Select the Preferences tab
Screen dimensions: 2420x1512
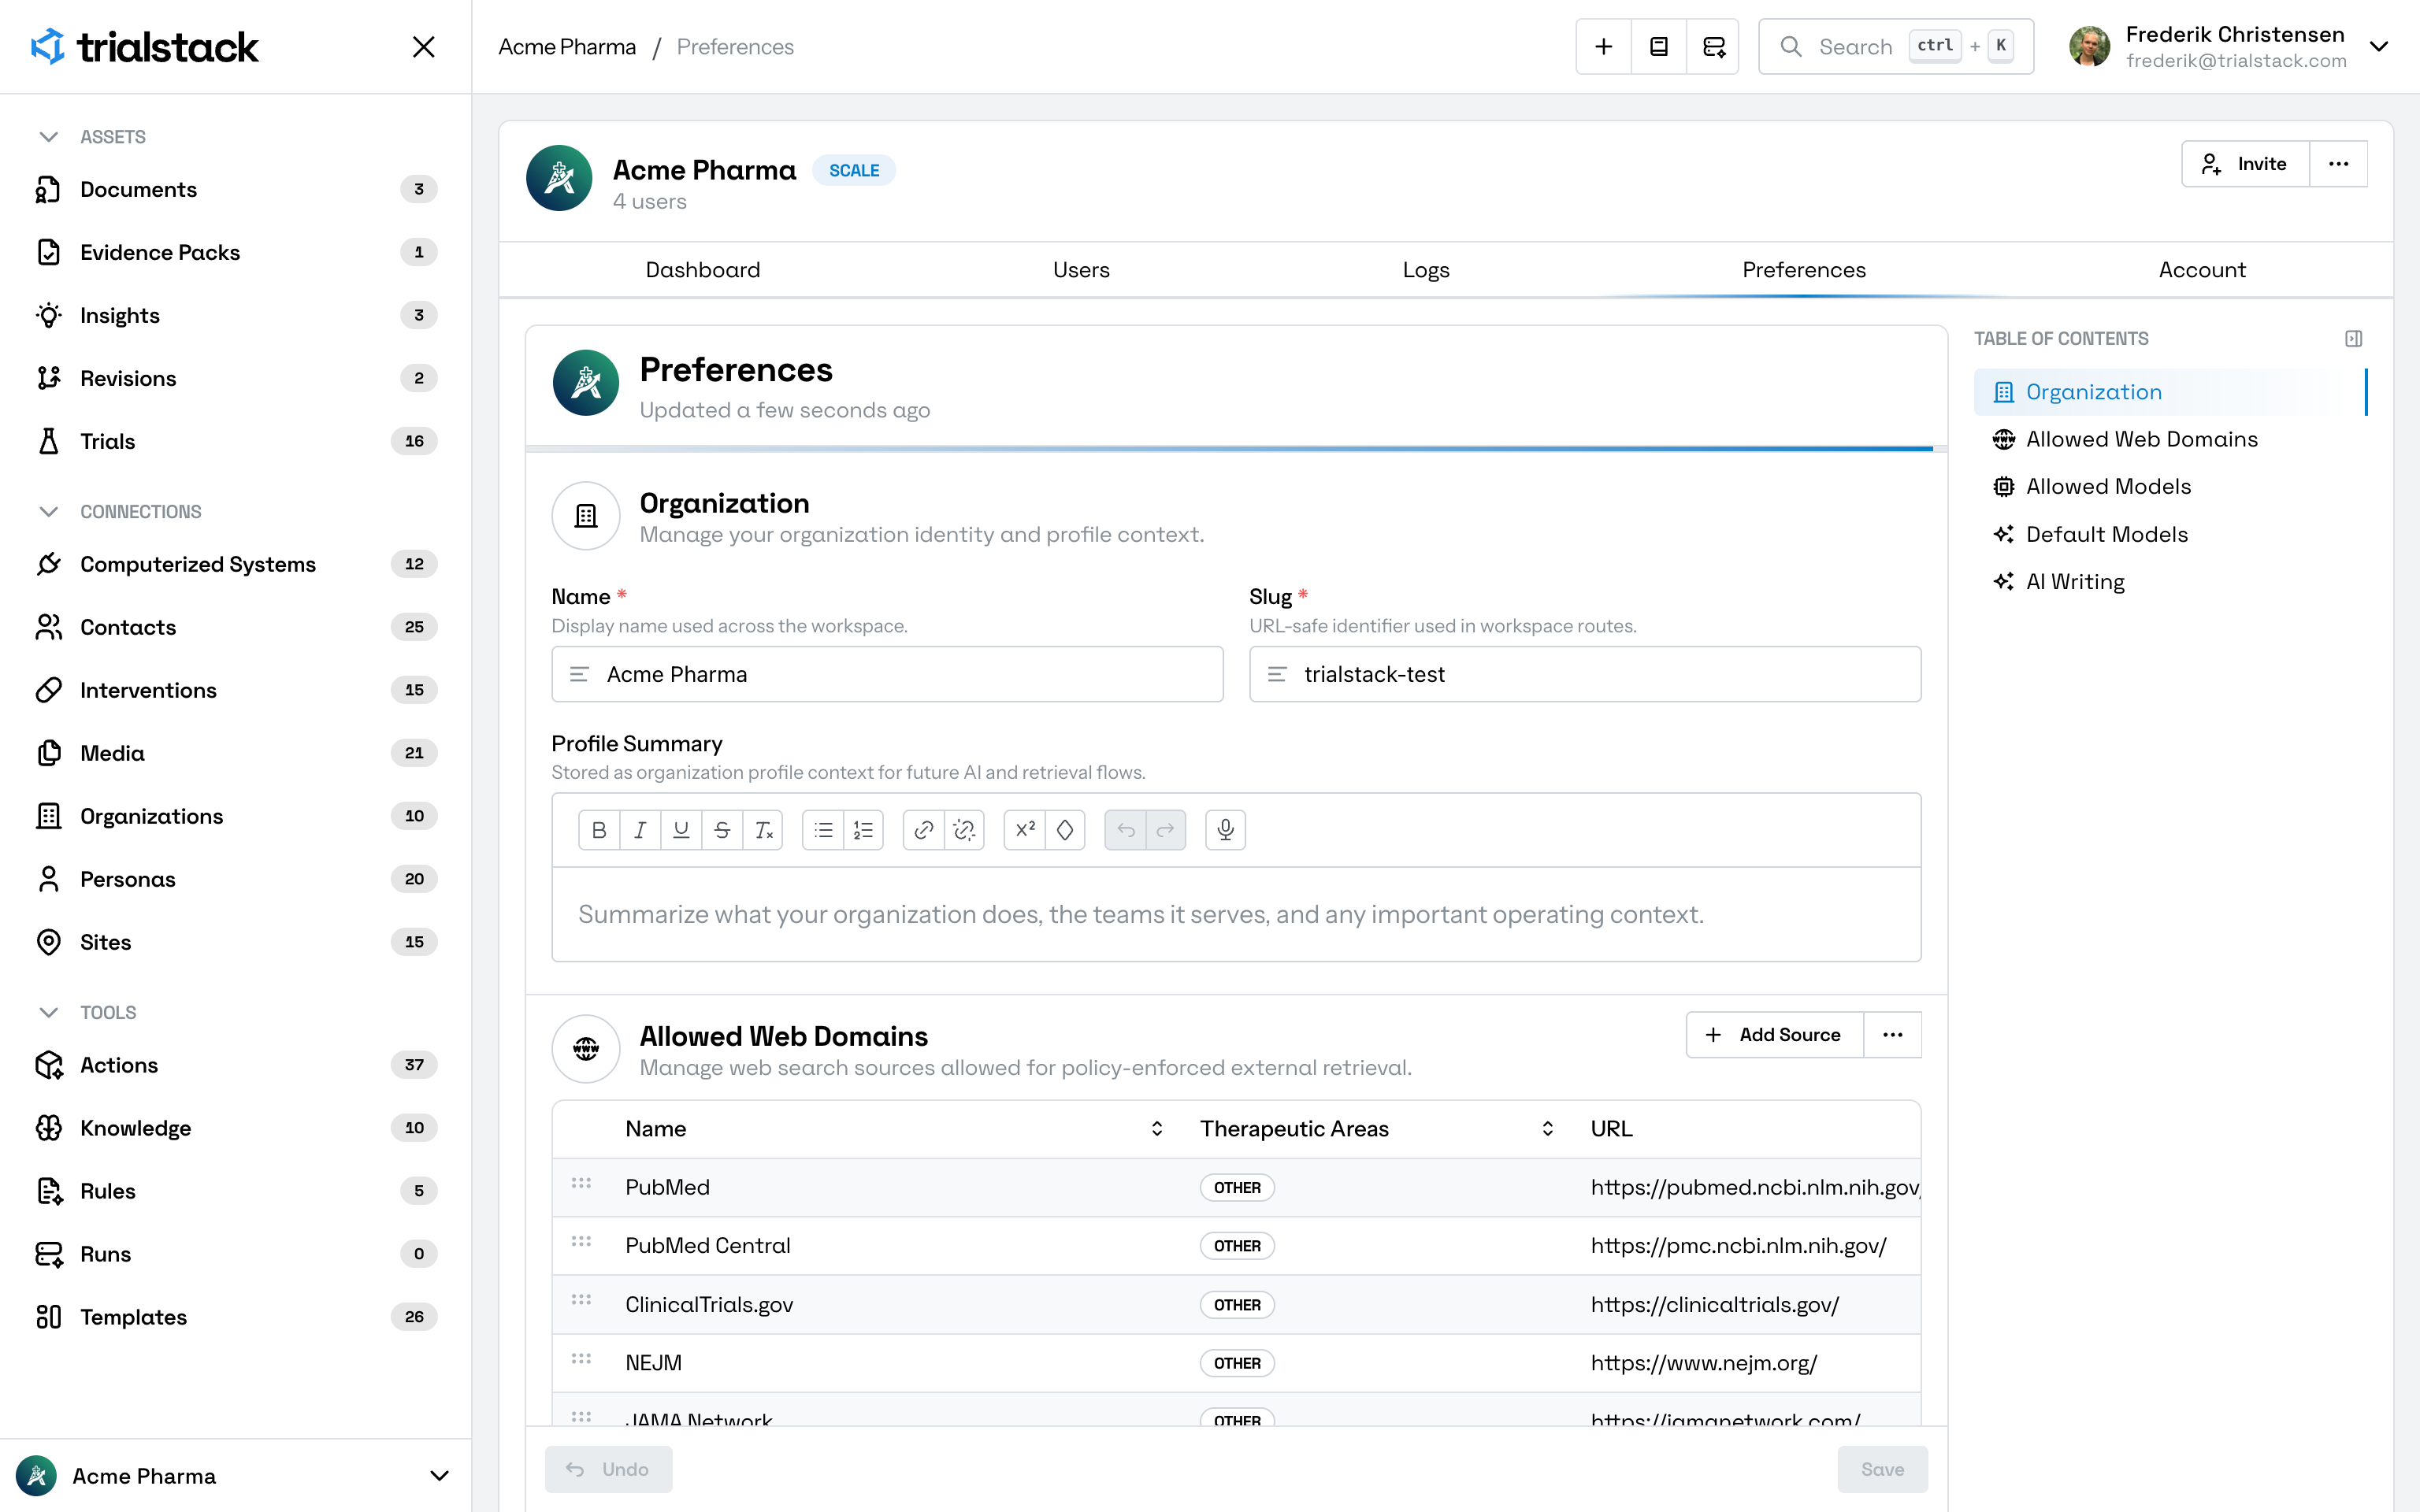click(x=1804, y=270)
